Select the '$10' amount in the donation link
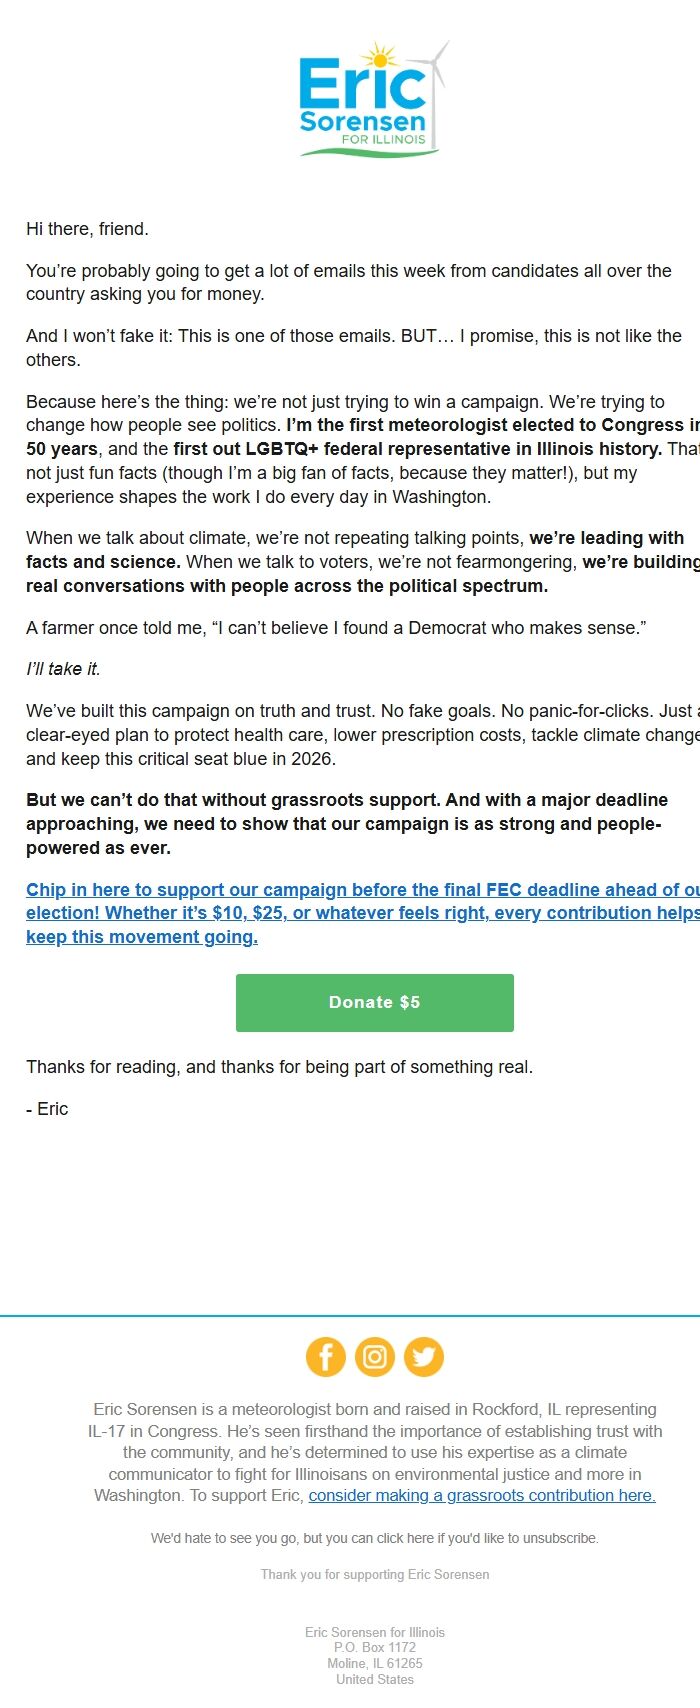The image size is (700, 1708). point(223,913)
